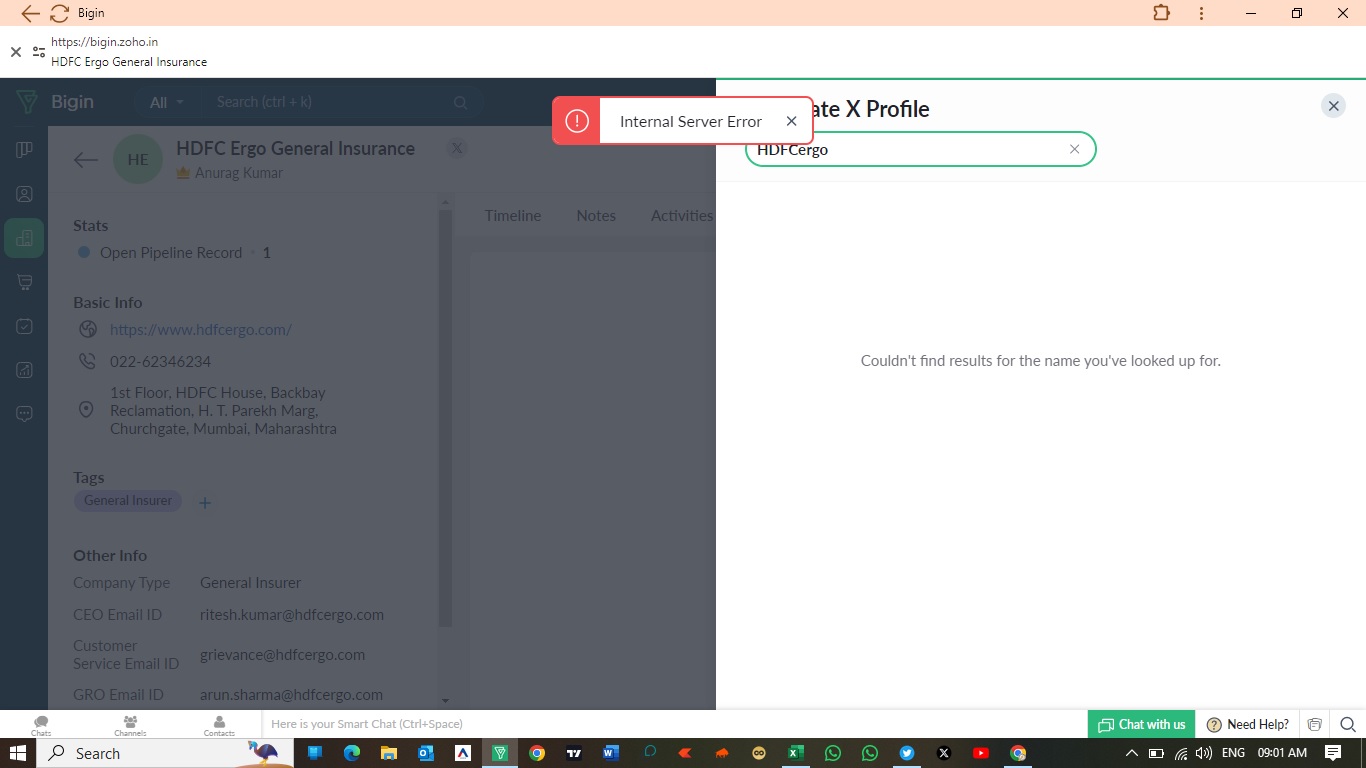Open Channels in the bottom bar
The image size is (1366, 768).
point(130,725)
